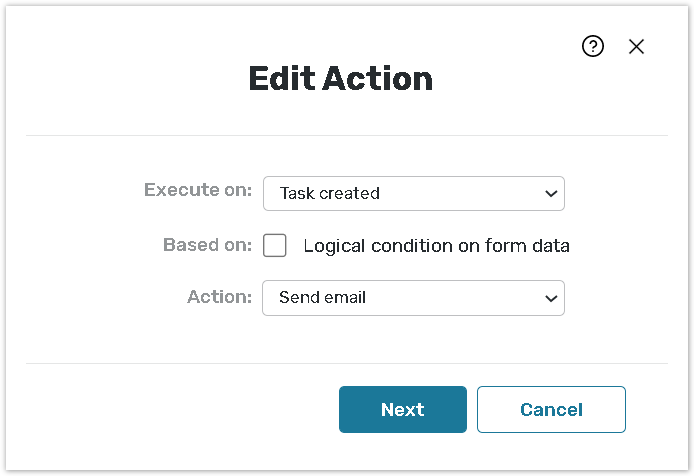Close the Edit Action dialog with X

(x=637, y=46)
